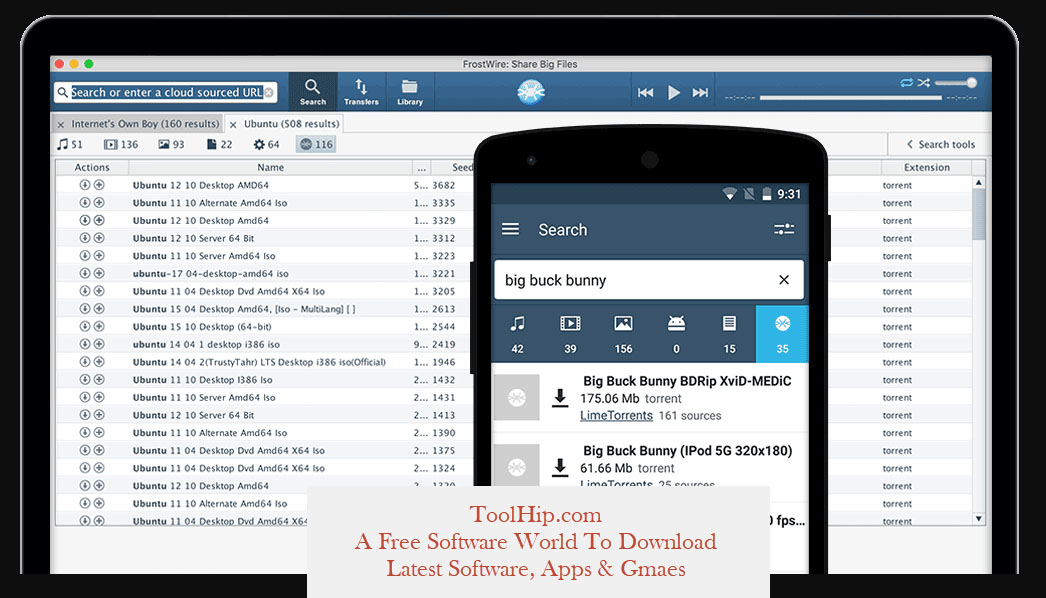The height and width of the screenshot is (598, 1046).
Task: Close the Ubuntu results tab
Action: coord(233,124)
